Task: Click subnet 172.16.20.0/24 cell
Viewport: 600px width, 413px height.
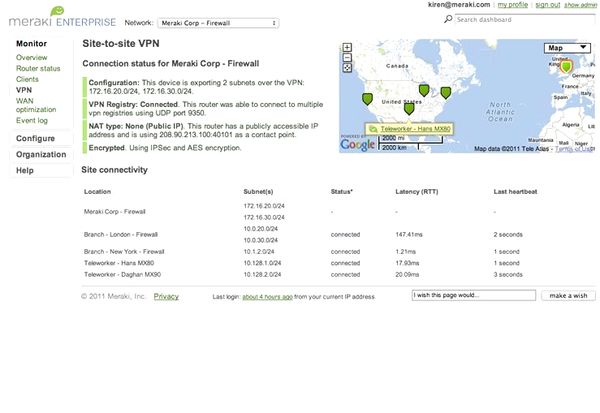Action: [264, 206]
